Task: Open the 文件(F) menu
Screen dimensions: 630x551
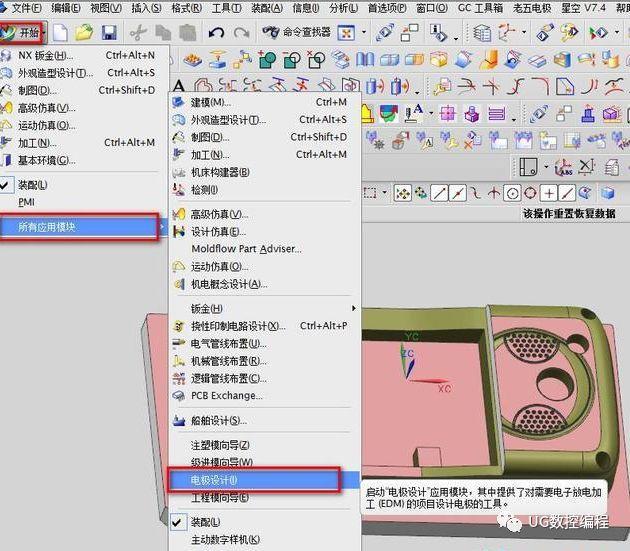Action: tap(26, 8)
